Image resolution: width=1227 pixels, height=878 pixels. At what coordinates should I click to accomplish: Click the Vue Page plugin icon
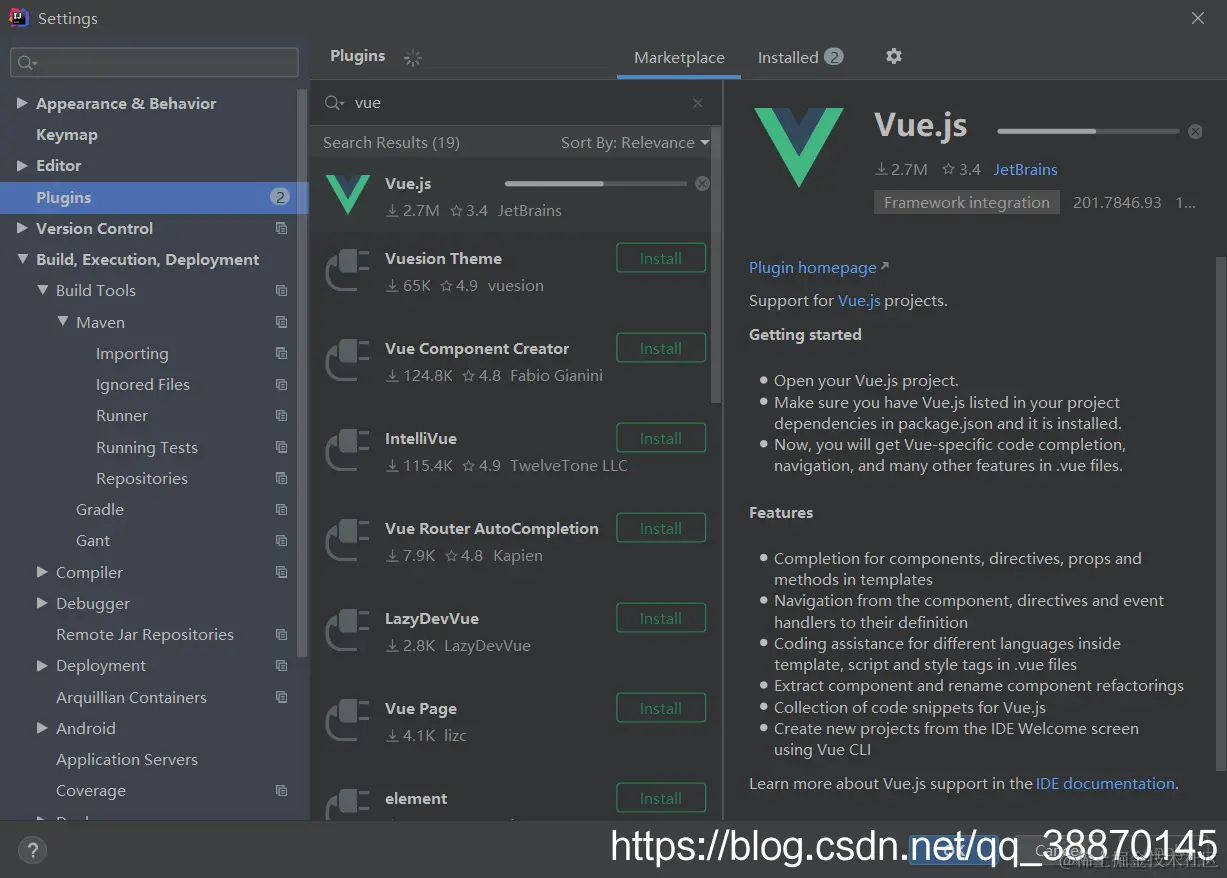click(348, 720)
